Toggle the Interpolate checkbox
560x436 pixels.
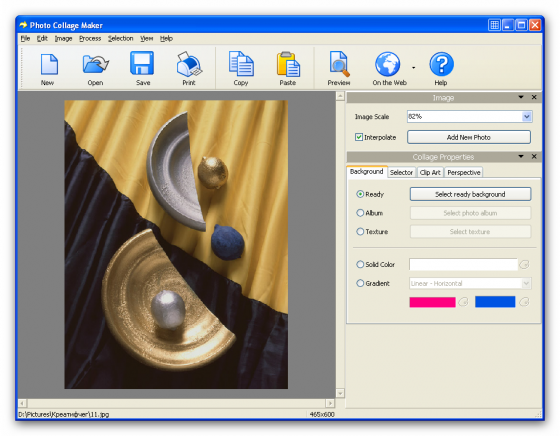(359, 137)
